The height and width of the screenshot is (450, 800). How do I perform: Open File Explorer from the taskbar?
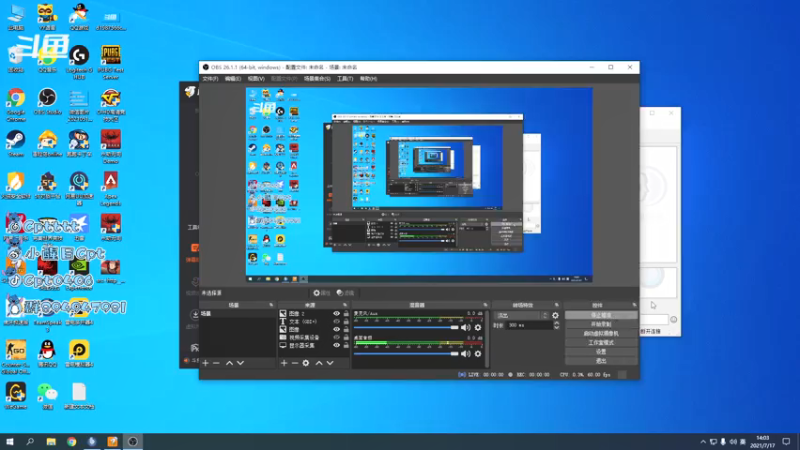[51, 442]
